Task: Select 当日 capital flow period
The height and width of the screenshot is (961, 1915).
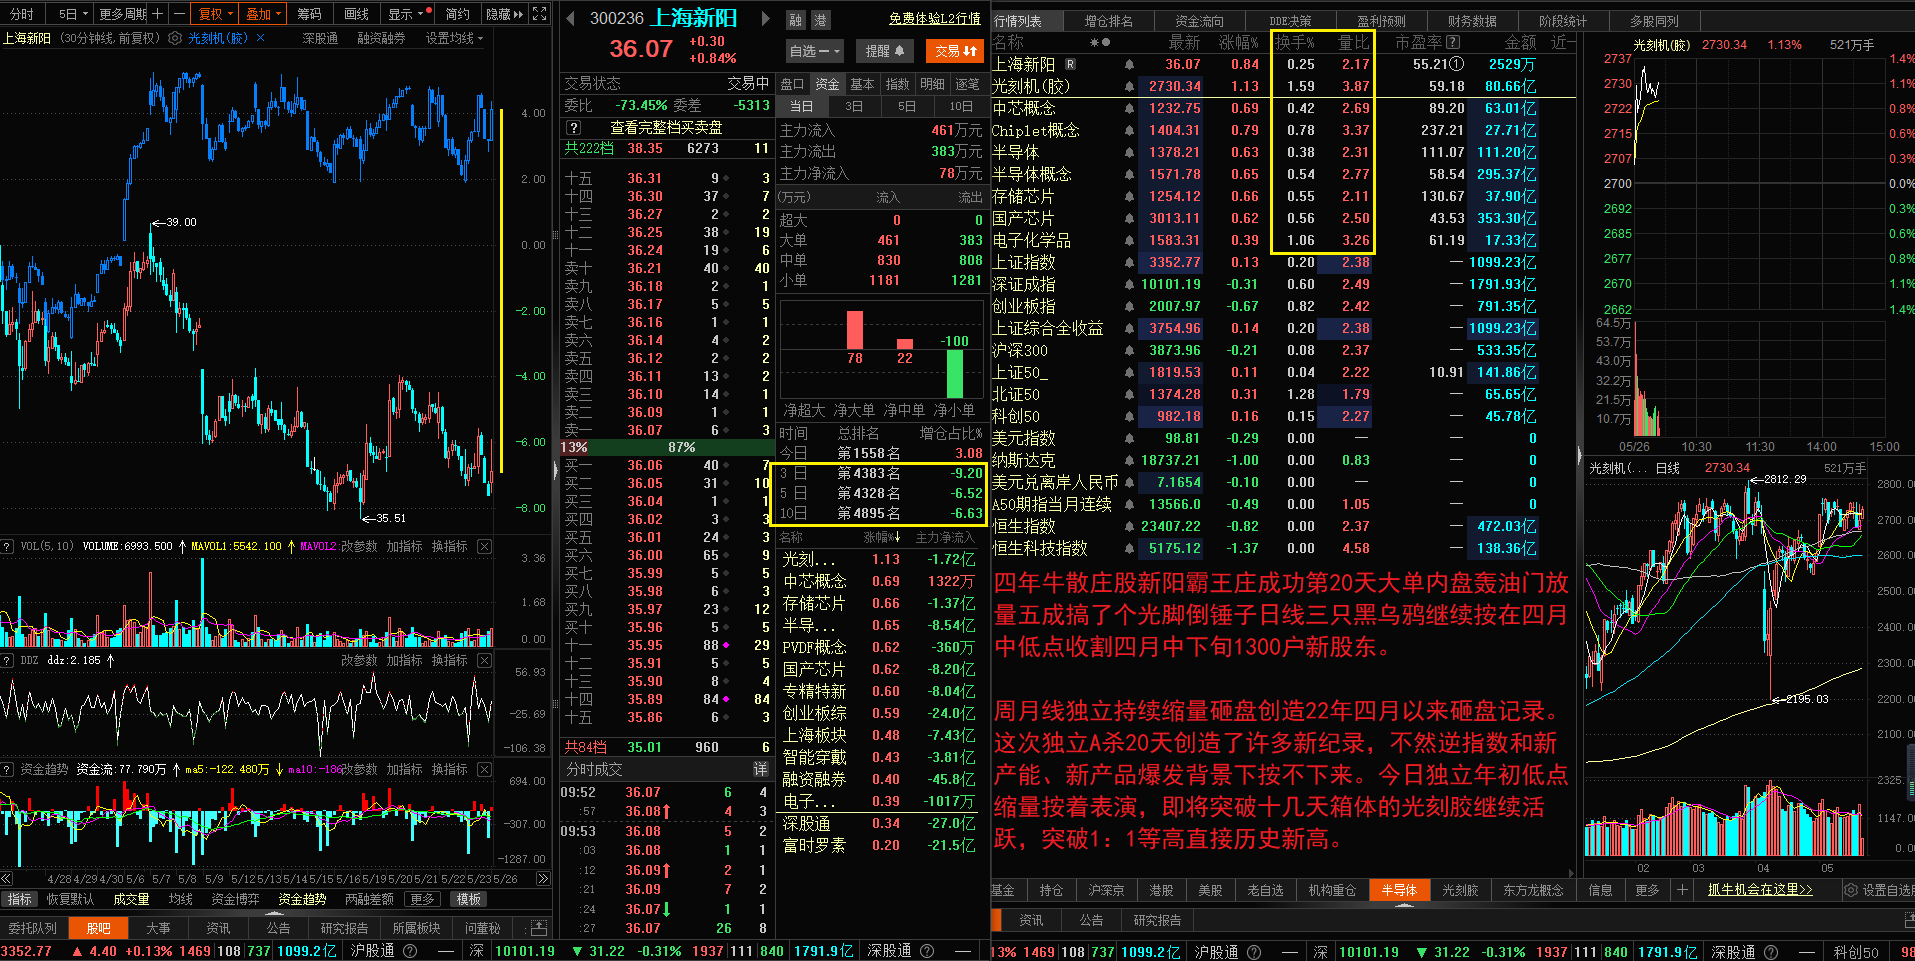Action: 801,106
